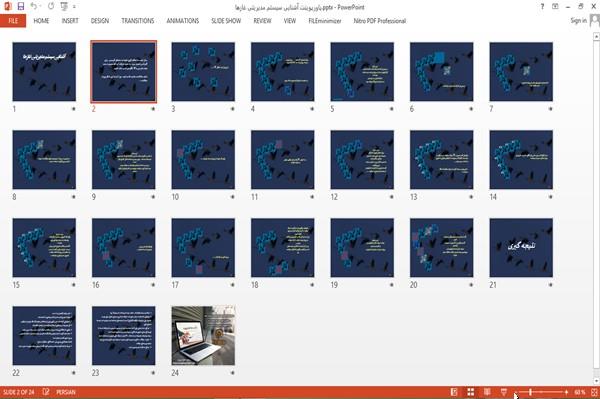Screen dimensions: 600x399
Task: Open the FILEminimizer tab
Action: [325, 21]
